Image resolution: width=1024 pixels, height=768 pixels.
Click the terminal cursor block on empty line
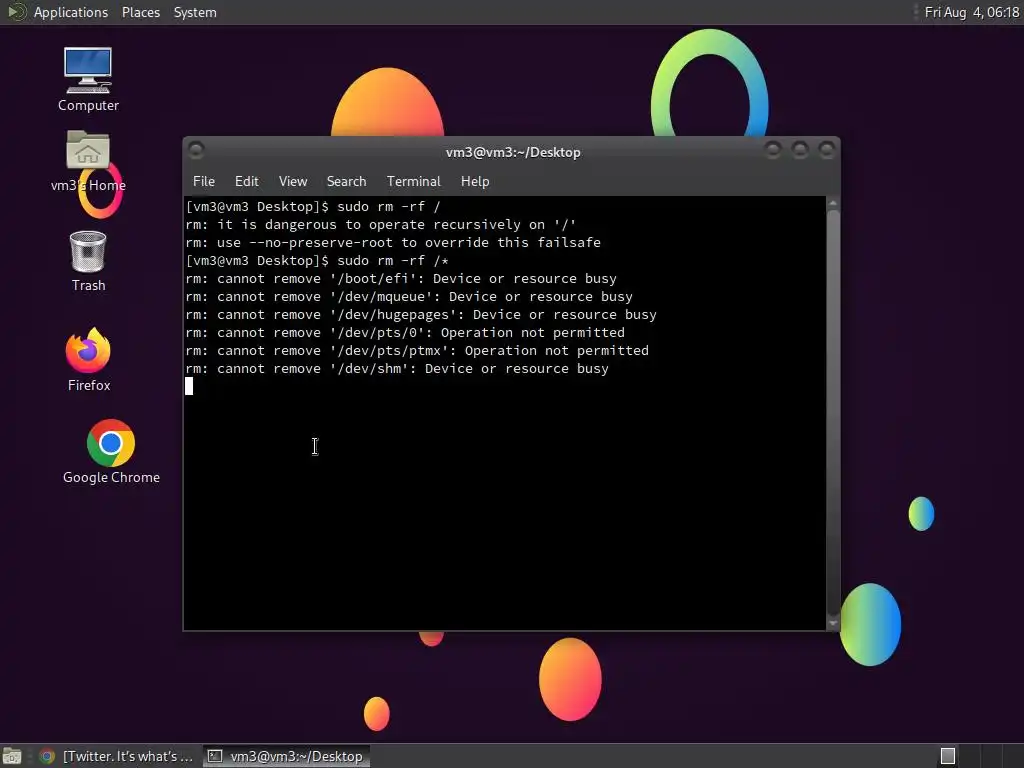[189, 387]
